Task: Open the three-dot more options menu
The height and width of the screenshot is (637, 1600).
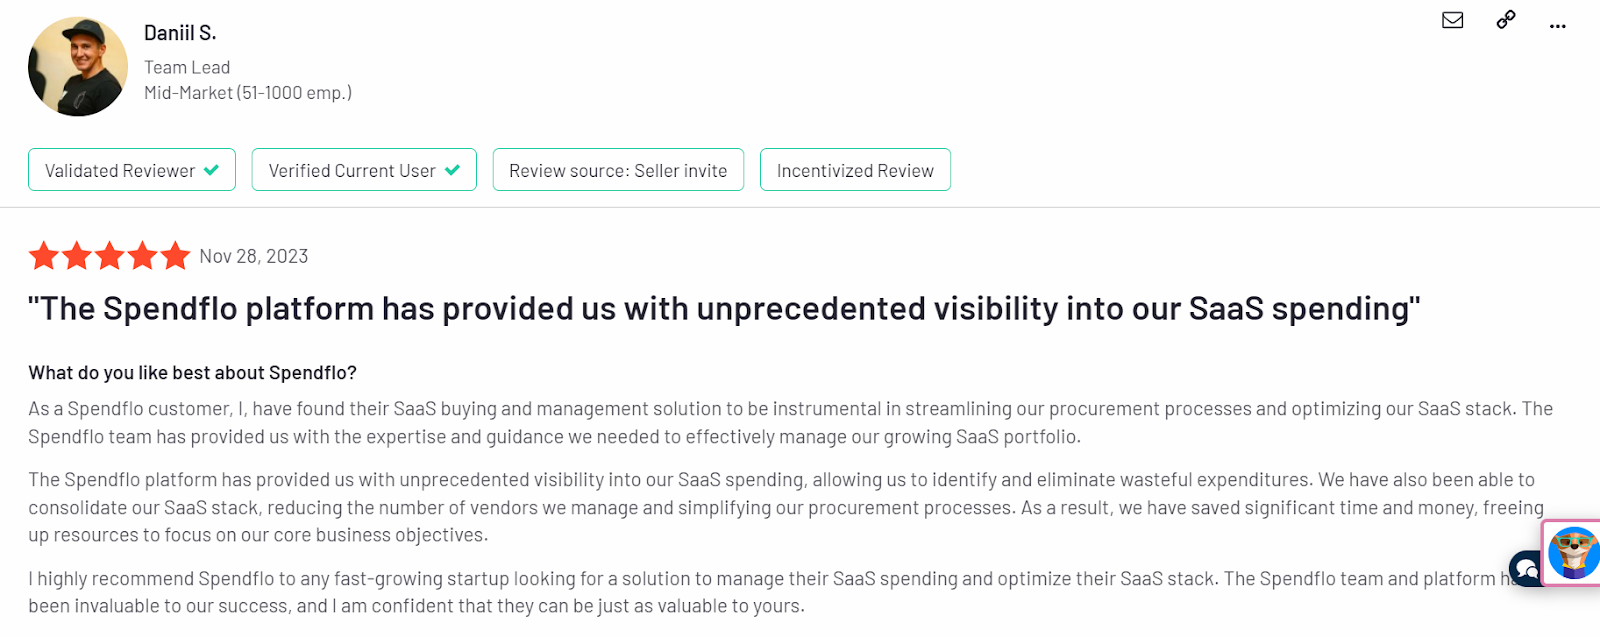Action: (x=1557, y=26)
